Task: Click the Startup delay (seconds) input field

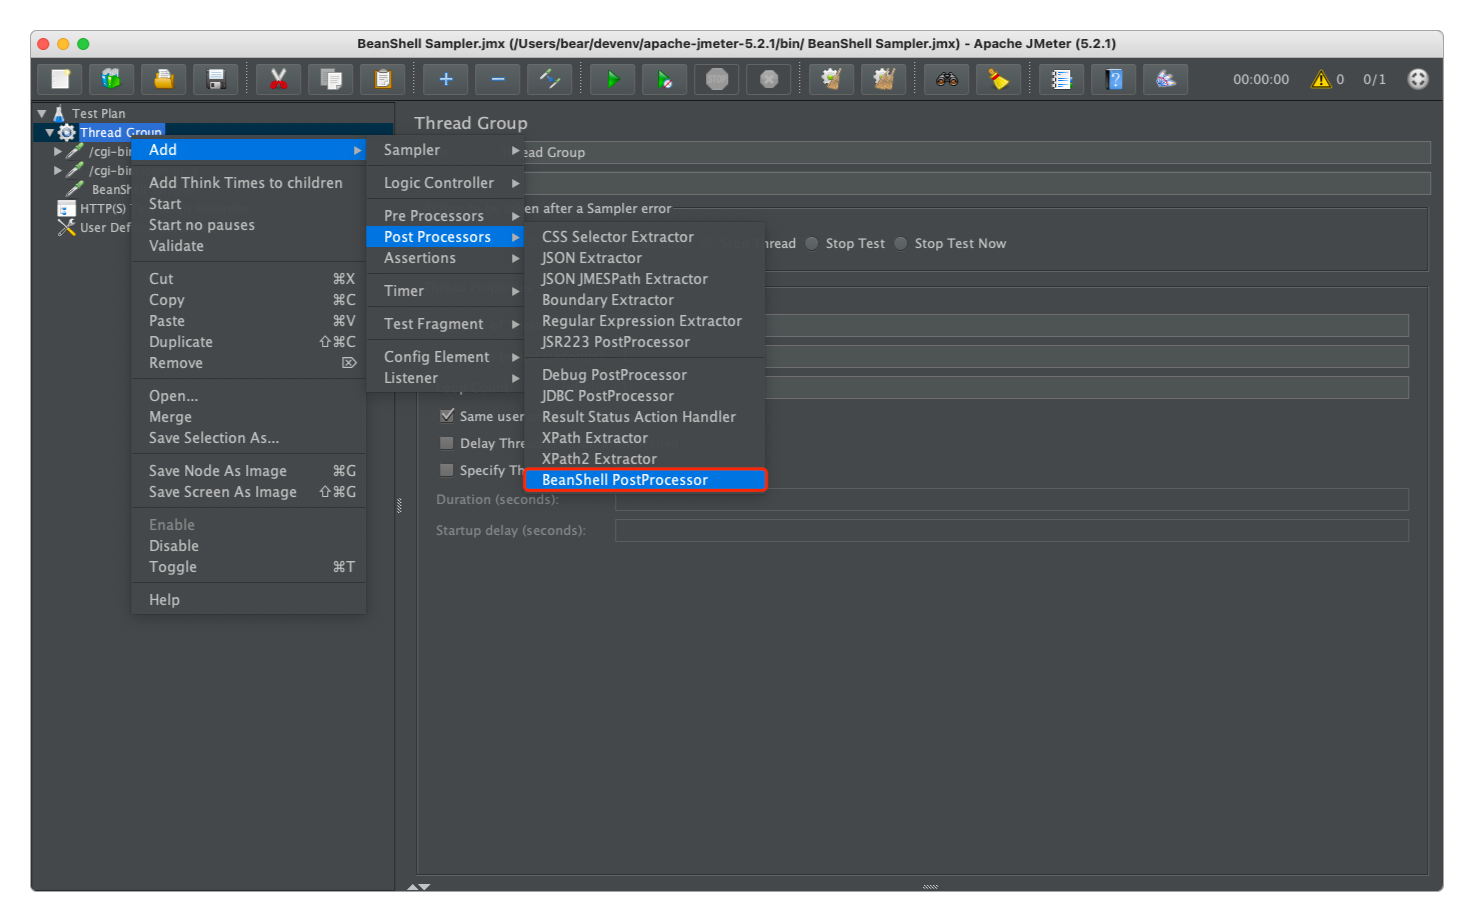Action: tap(1011, 530)
